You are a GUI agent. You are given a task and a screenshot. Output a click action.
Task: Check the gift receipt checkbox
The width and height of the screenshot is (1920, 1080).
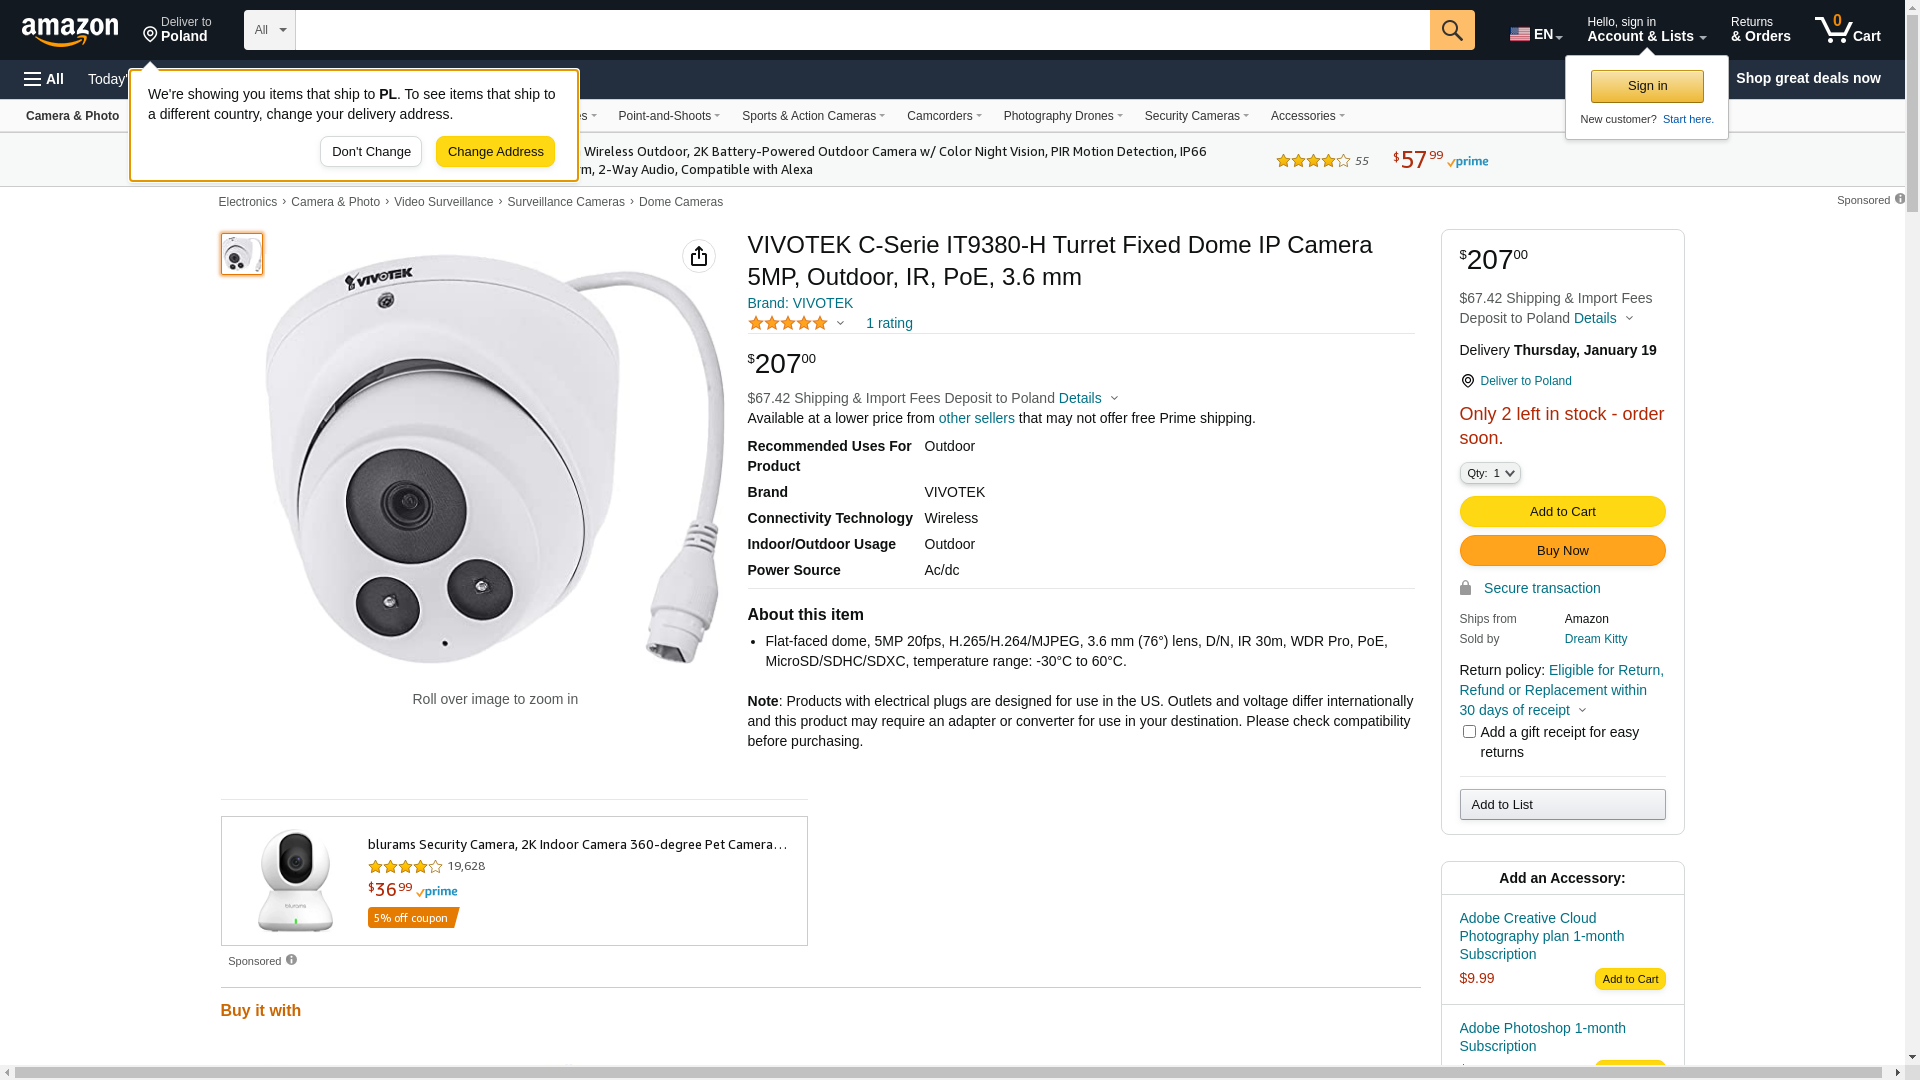(1469, 732)
